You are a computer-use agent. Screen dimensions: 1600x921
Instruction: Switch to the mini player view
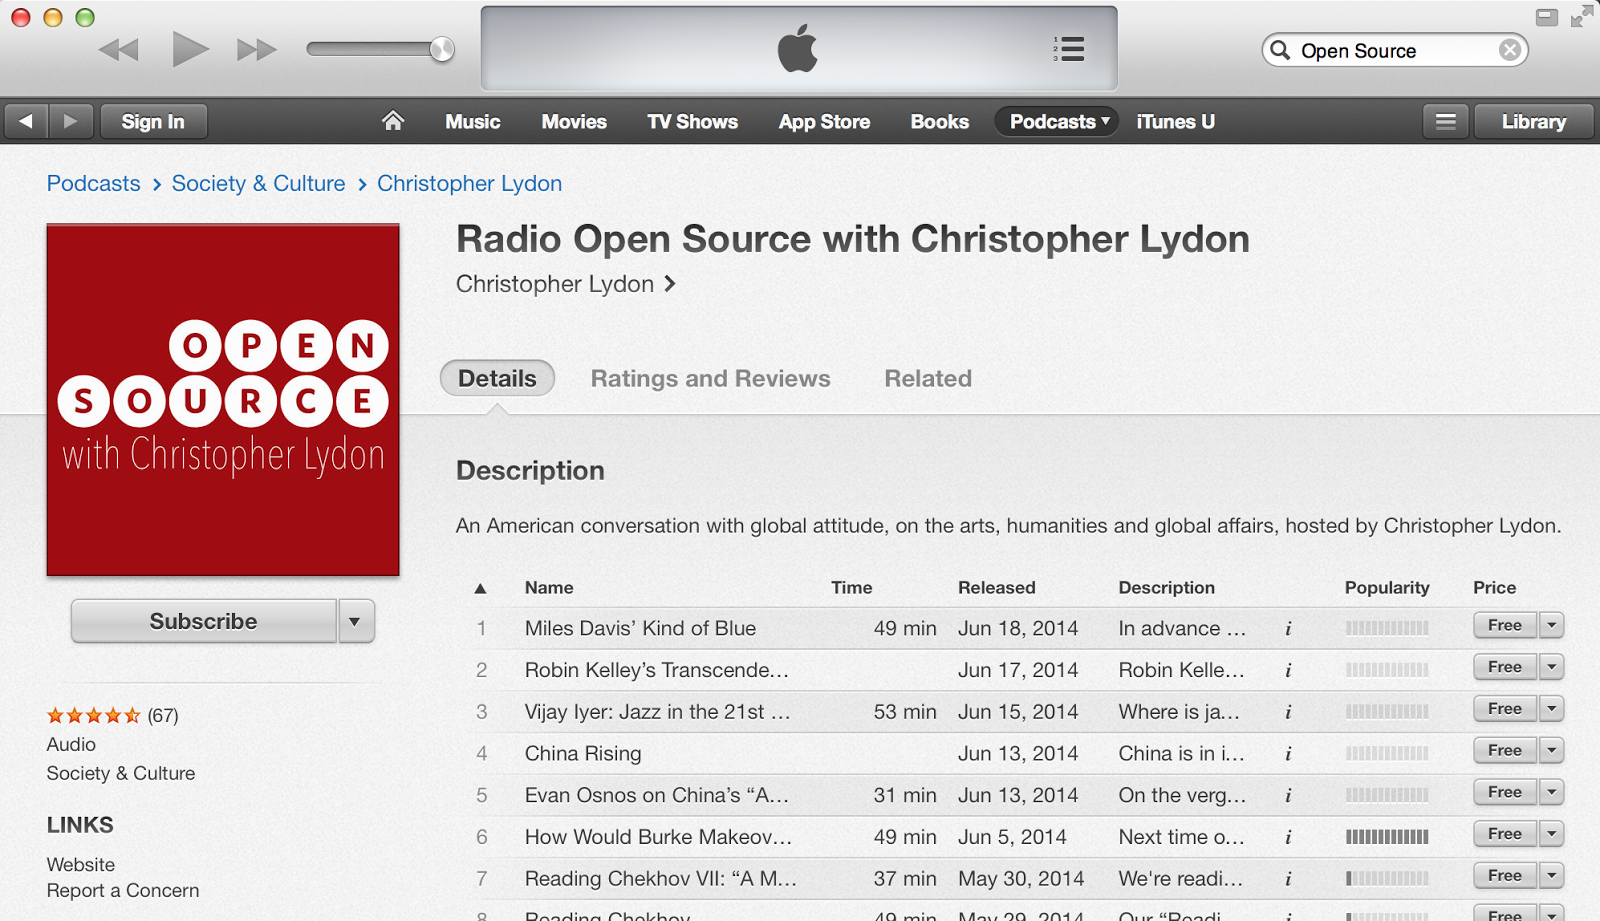tap(1547, 17)
